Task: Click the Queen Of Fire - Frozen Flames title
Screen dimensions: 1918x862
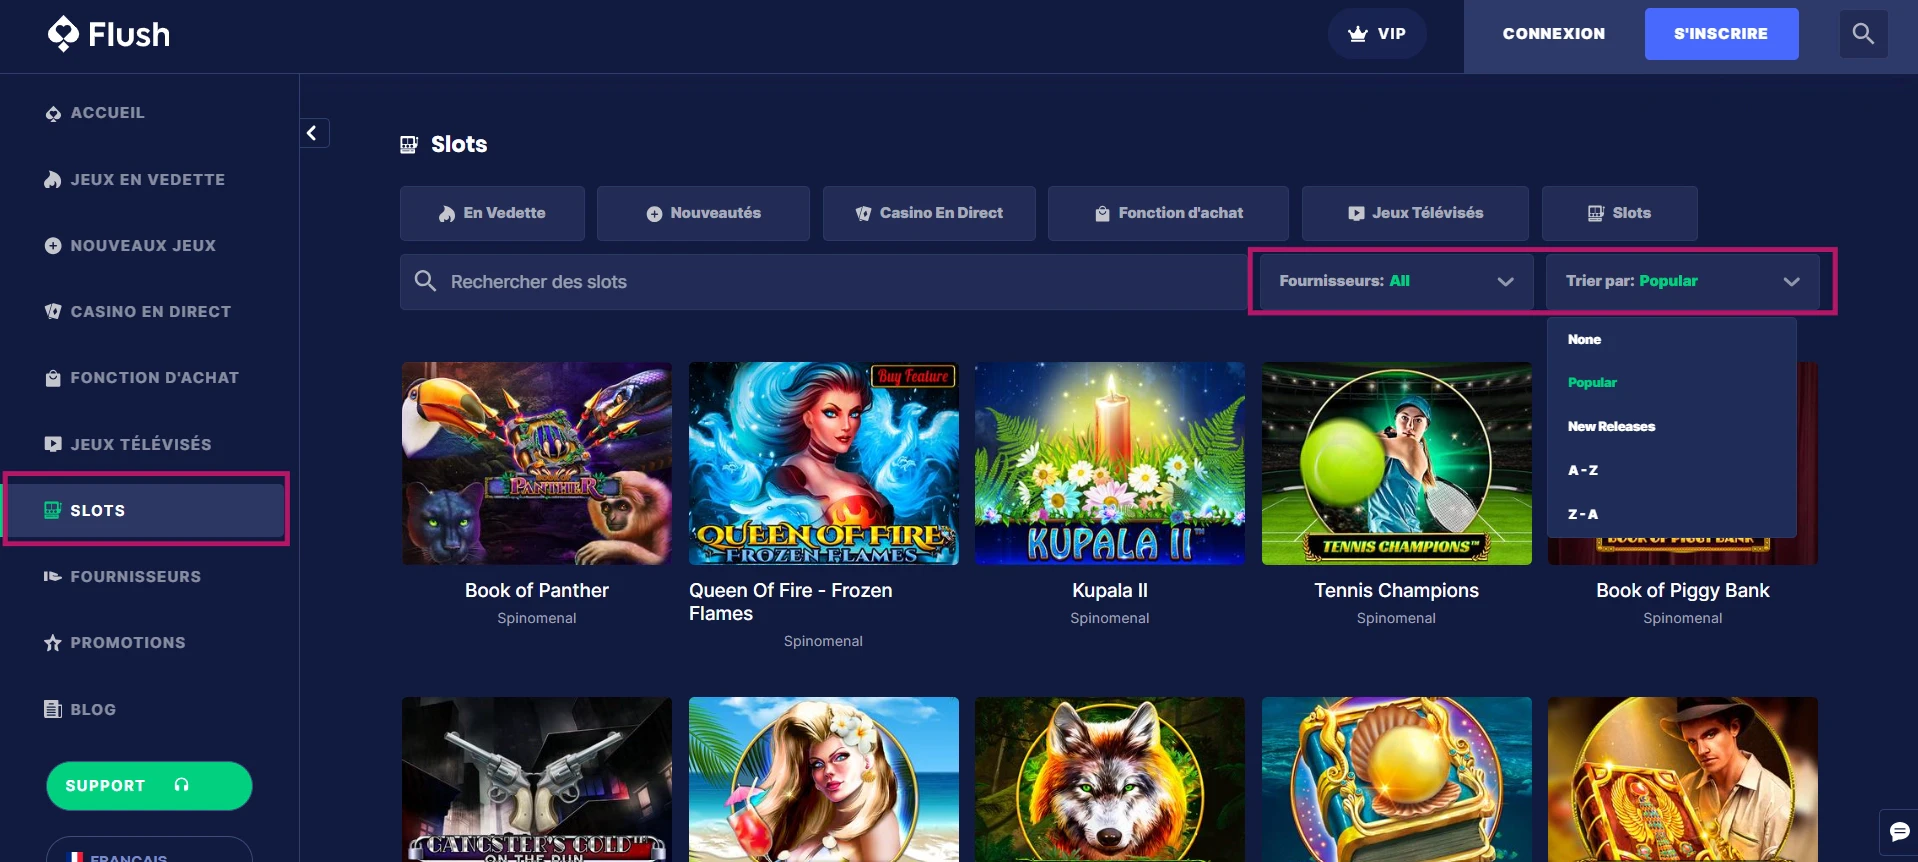Action: [x=791, y=602]
